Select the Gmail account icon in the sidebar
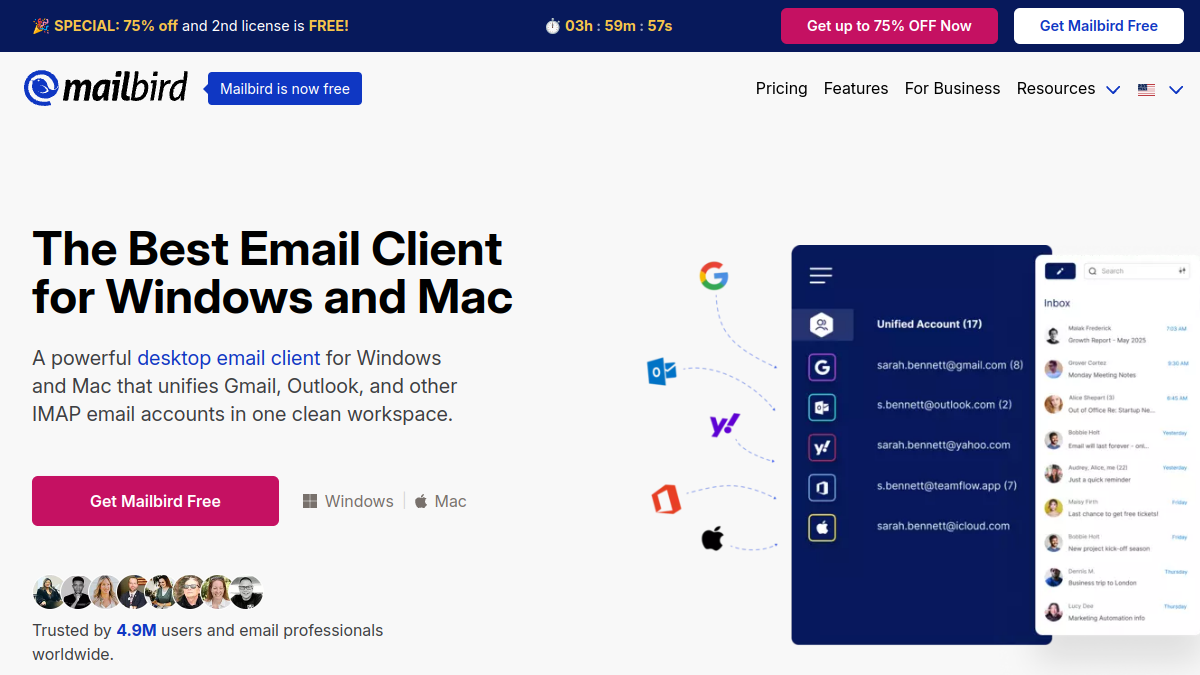1200x675 pixels. point(822,367)
